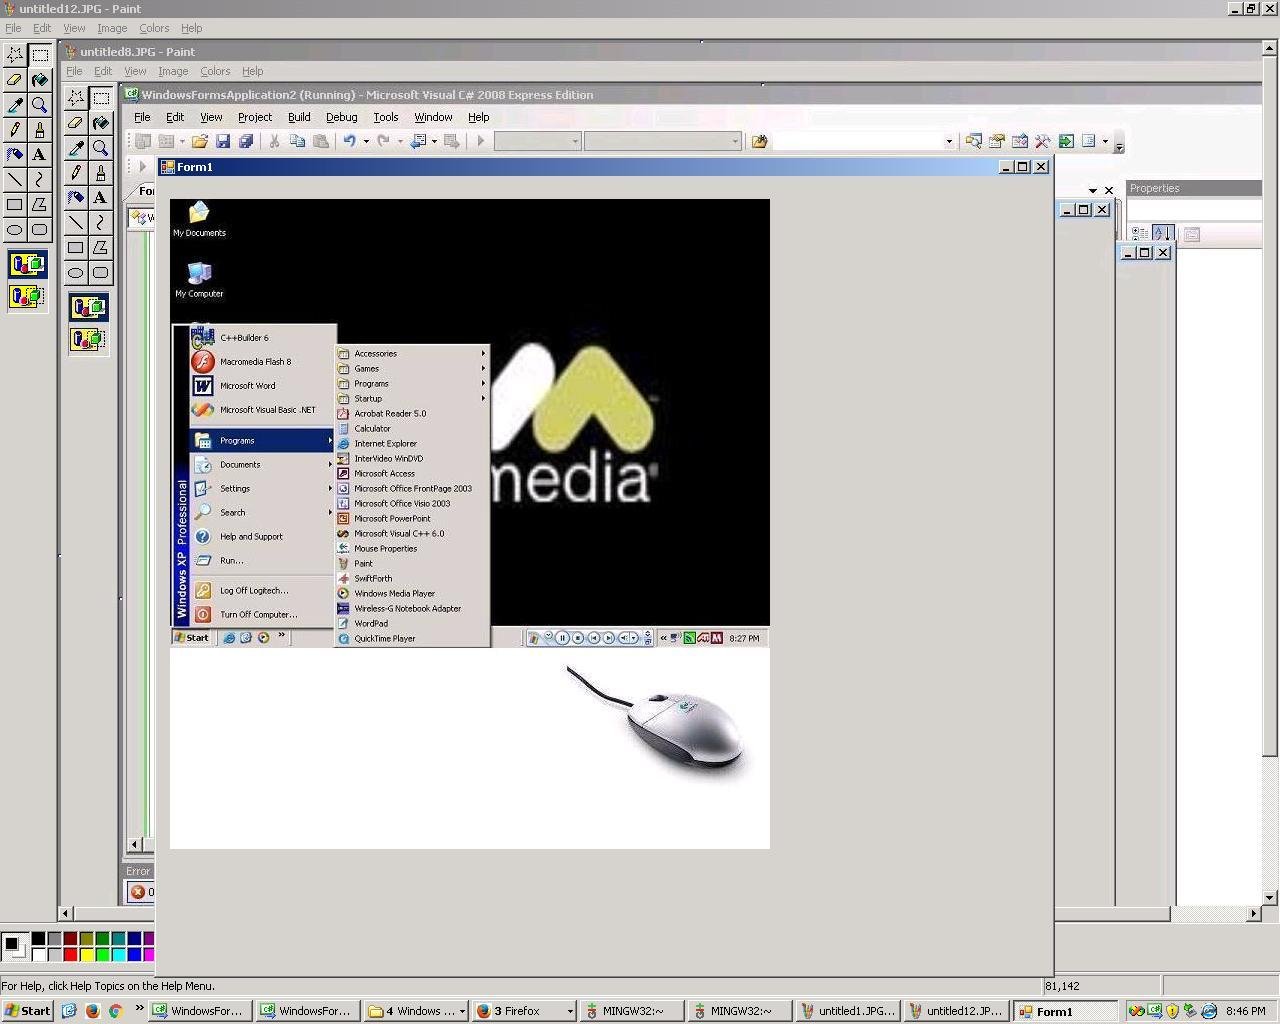Switch to the Form1 taskbar button
This screenshot has width=1280, height=1024.
click(1065, 1011)
